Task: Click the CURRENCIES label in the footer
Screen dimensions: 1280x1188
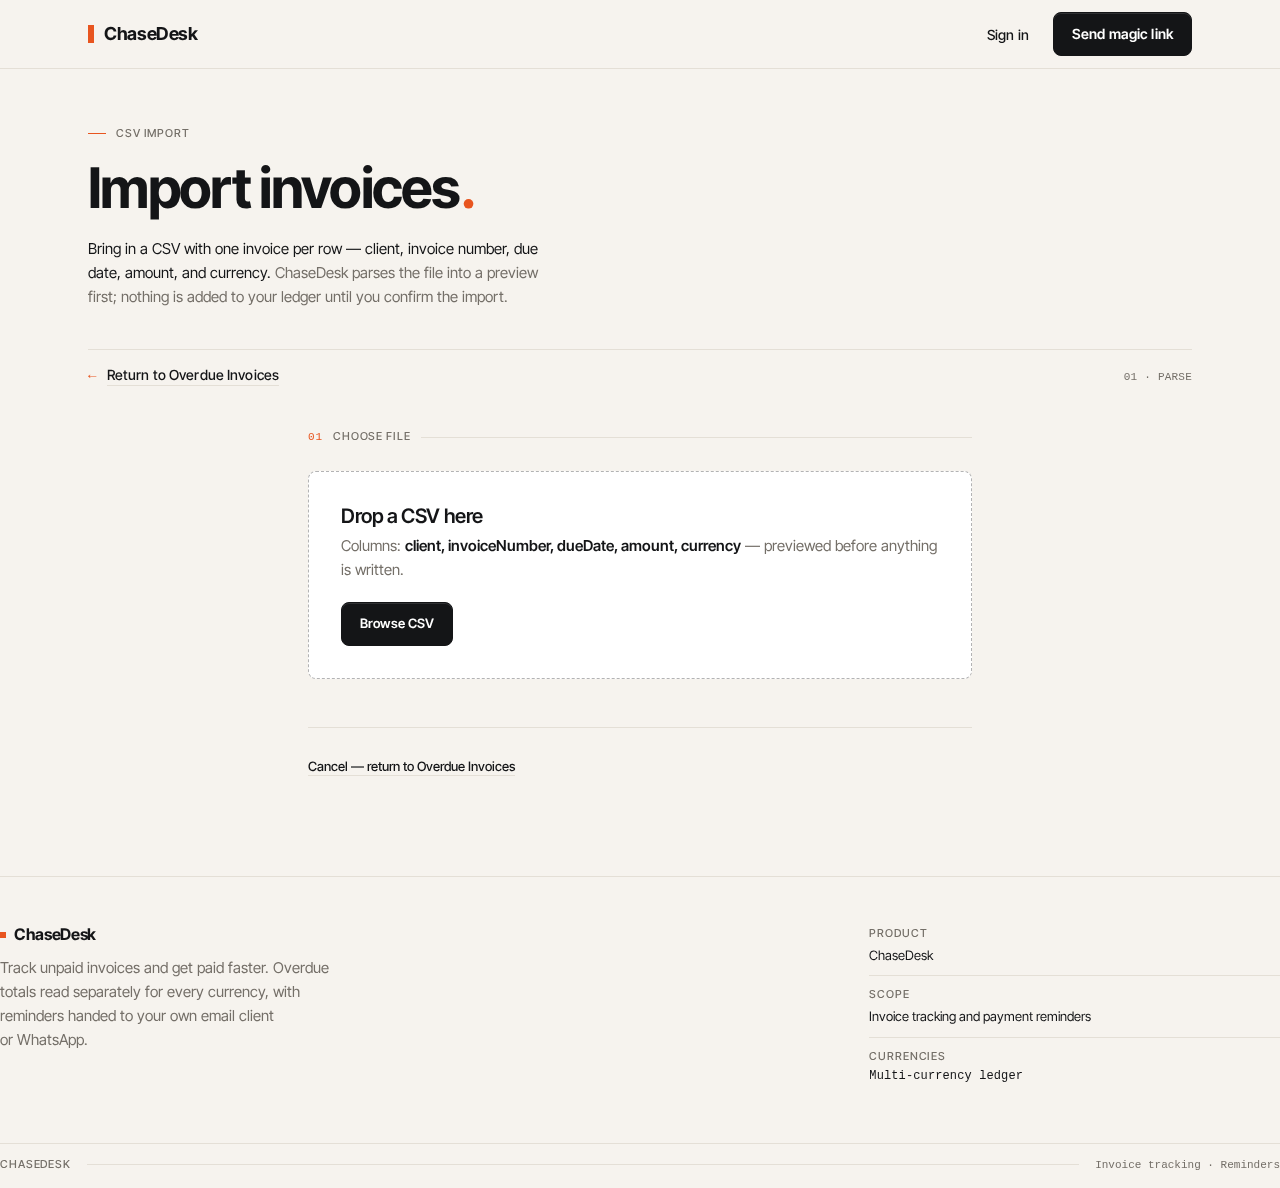Action: (x=907, y=1056)
